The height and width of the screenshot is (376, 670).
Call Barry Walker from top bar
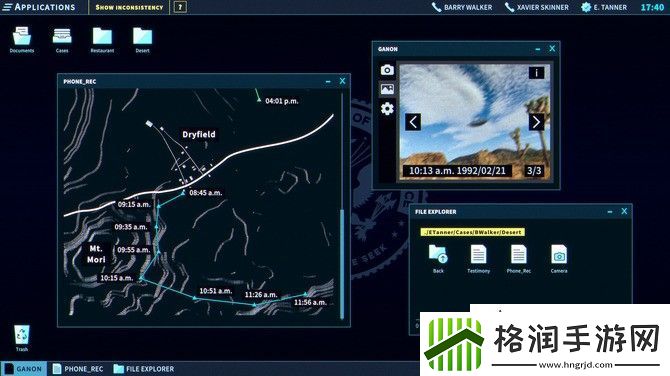[461, 7]
